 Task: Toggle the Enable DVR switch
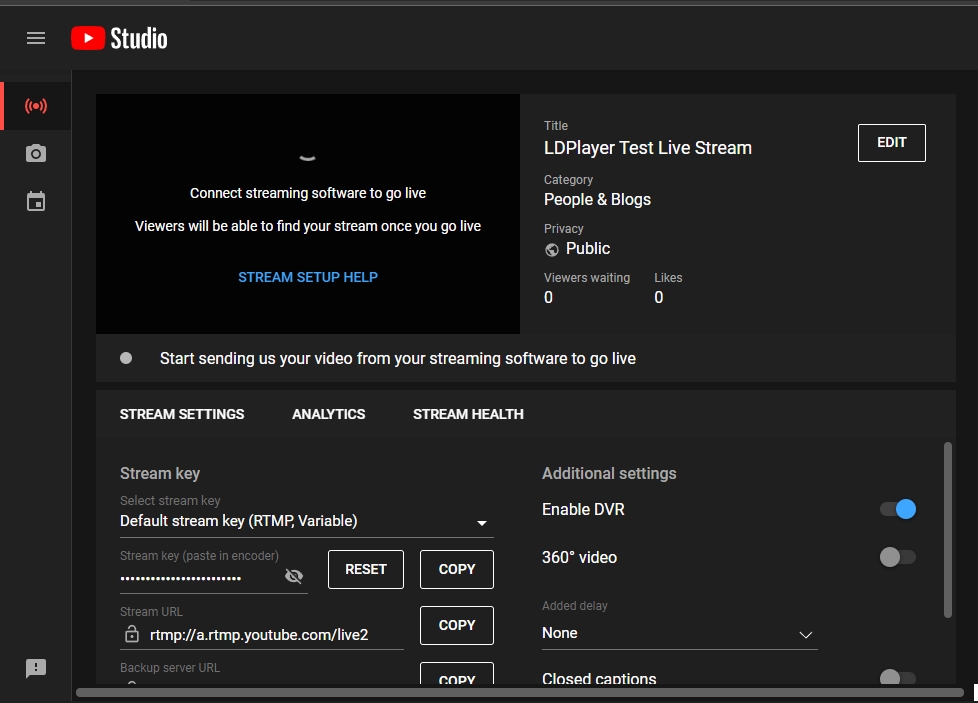coord(898,509)
